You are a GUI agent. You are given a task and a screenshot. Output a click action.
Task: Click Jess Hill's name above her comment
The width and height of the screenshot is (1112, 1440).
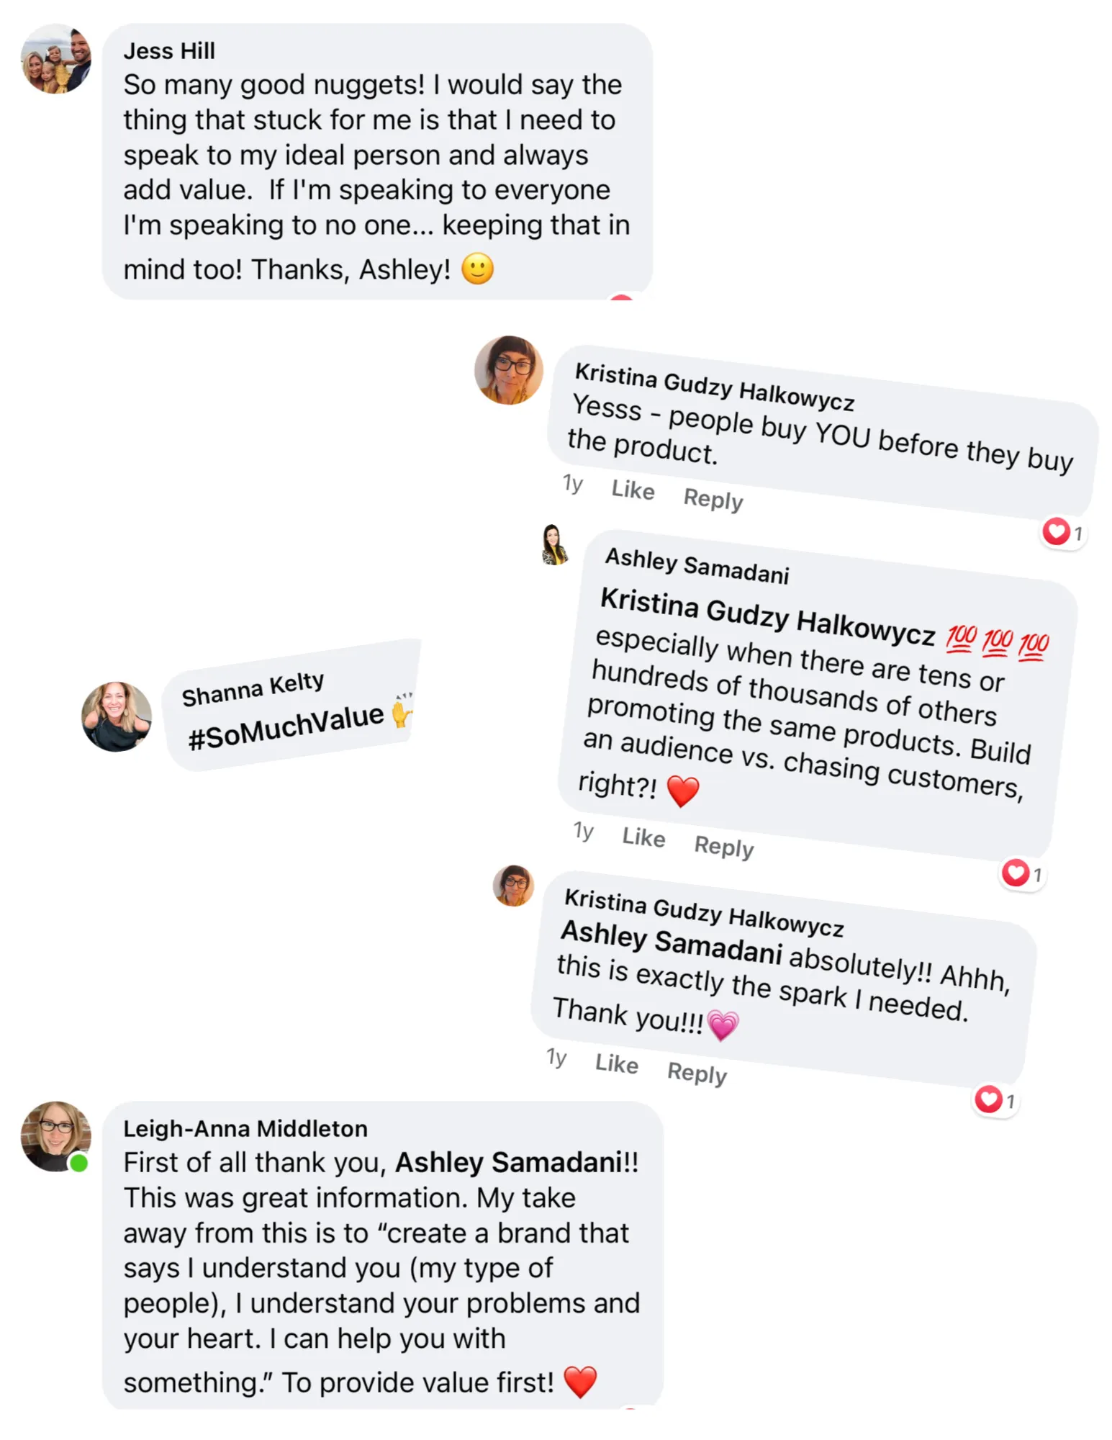point(169,51)
